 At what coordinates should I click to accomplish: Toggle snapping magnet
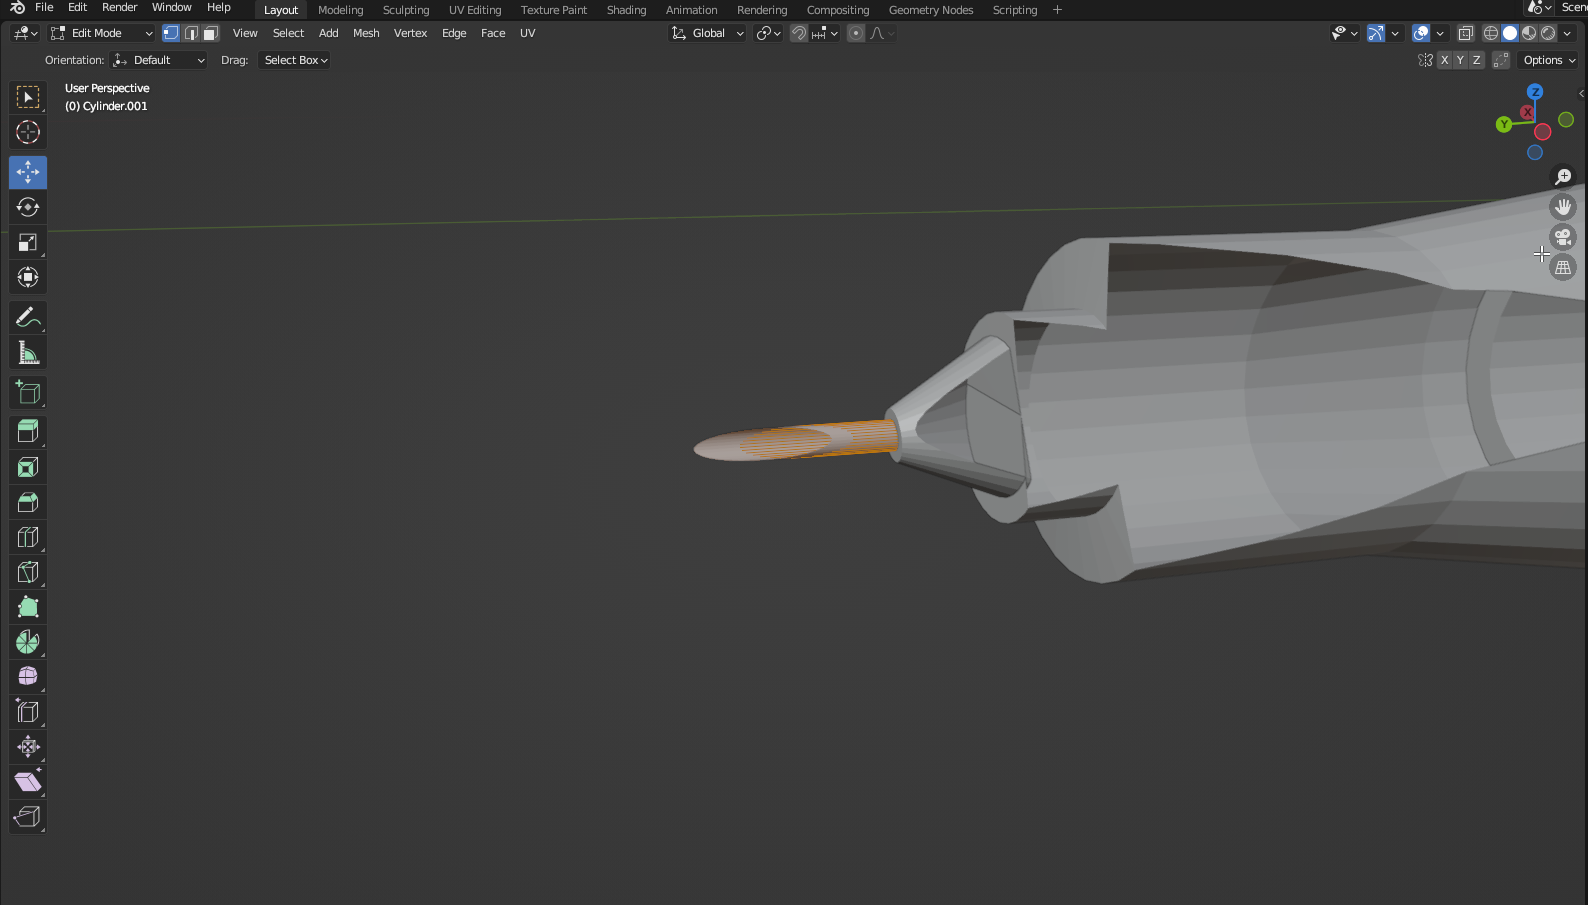799,33
